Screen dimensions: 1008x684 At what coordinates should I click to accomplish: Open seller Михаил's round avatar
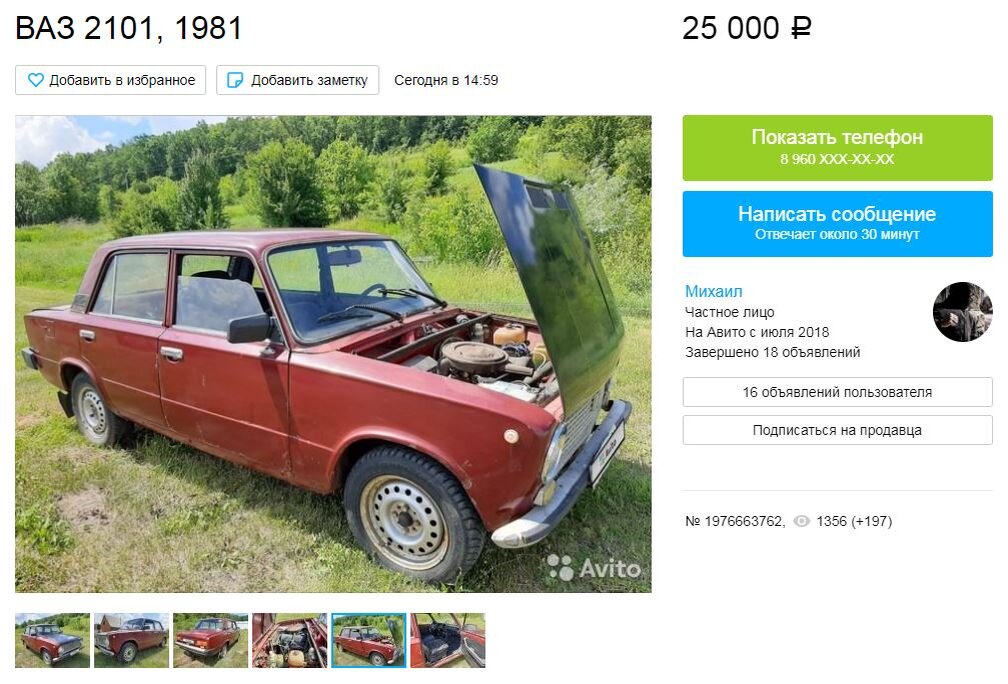tap(962, 312)
